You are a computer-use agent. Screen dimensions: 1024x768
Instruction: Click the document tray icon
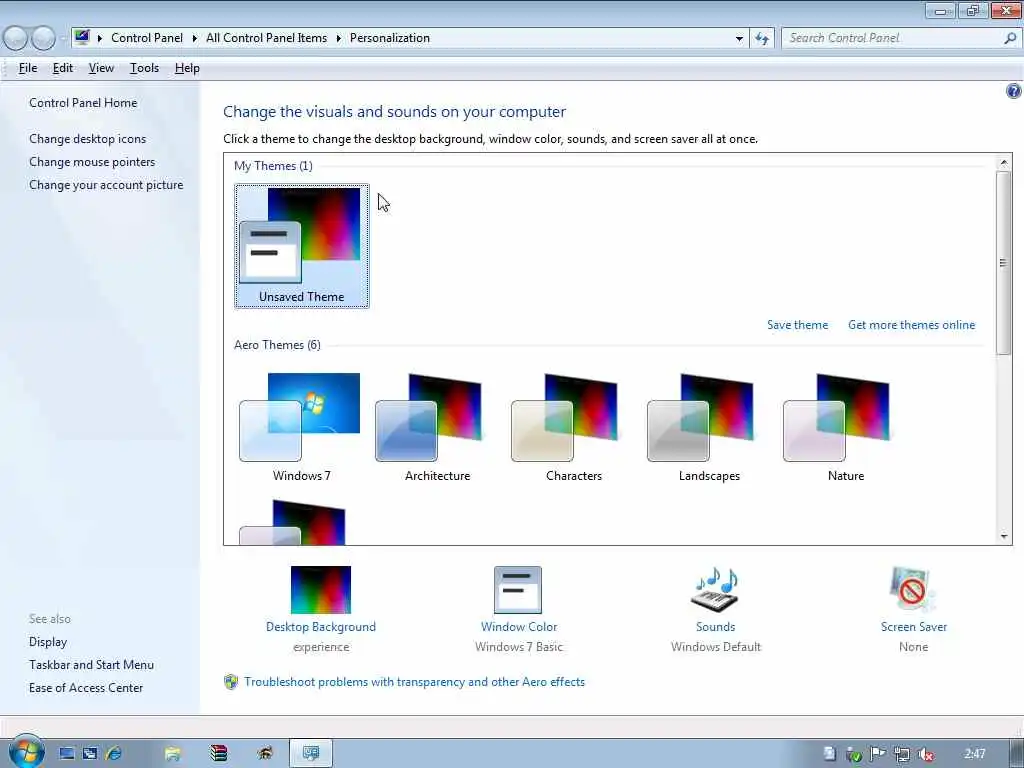click(x=829, y=754)
